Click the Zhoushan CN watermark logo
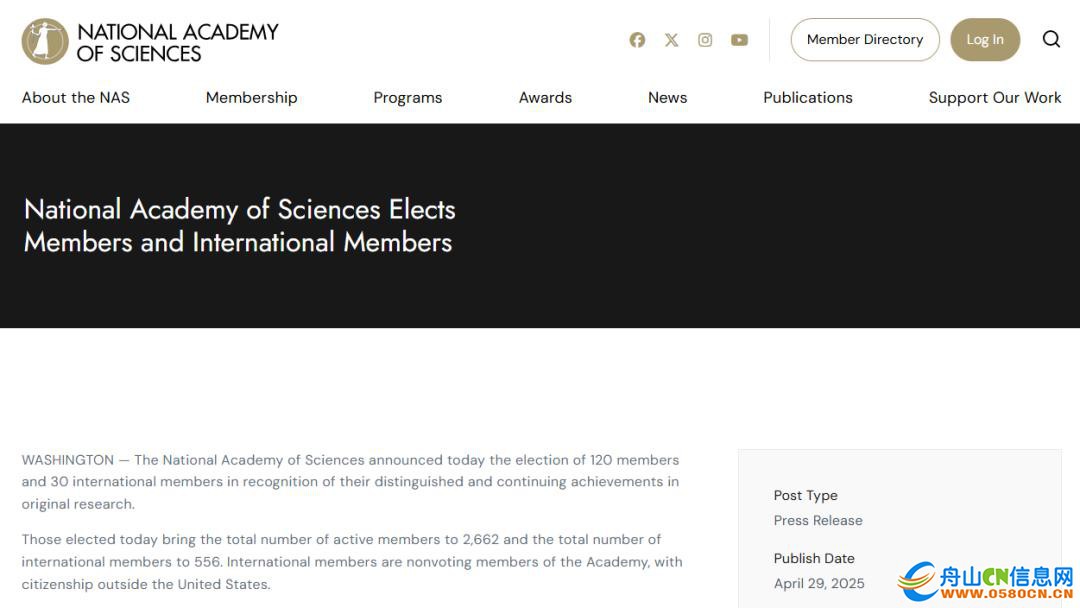 986,582
